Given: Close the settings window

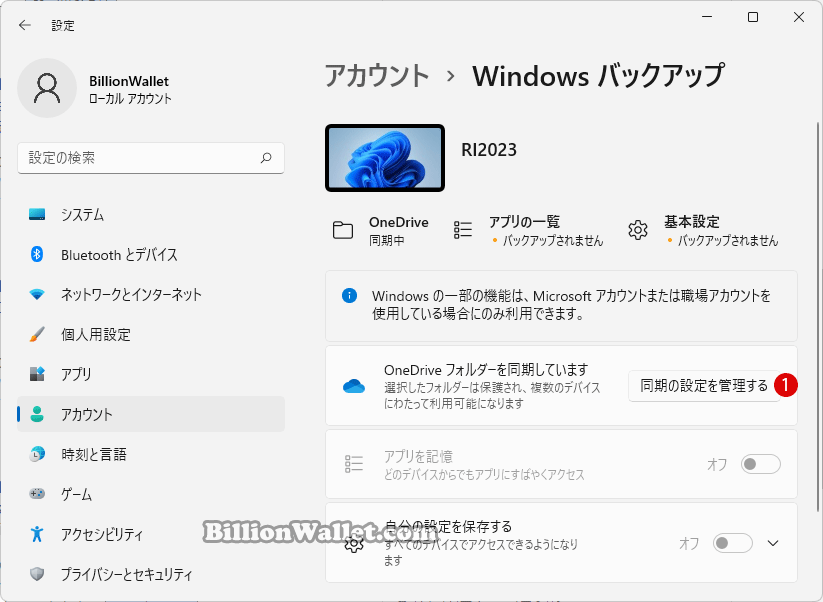Looking at the screenshot, I should coord(799,17).
